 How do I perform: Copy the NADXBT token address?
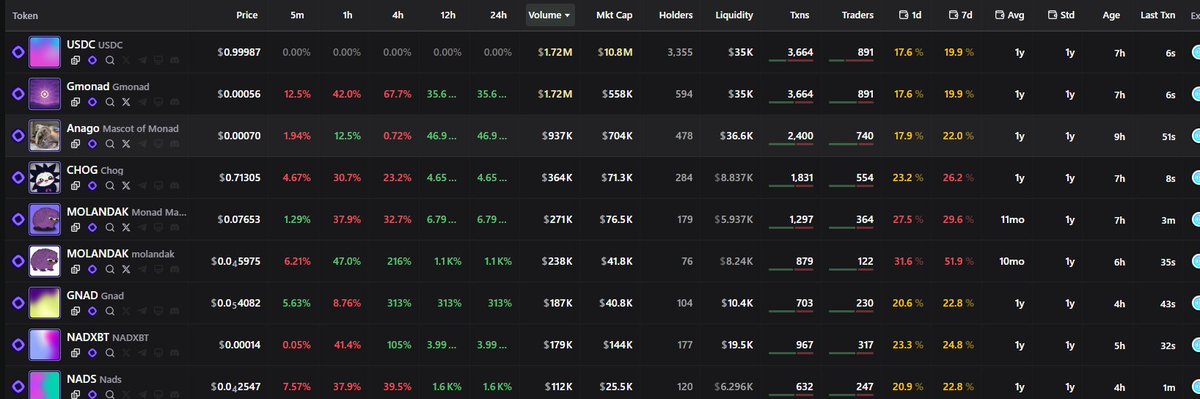(75, 354)
